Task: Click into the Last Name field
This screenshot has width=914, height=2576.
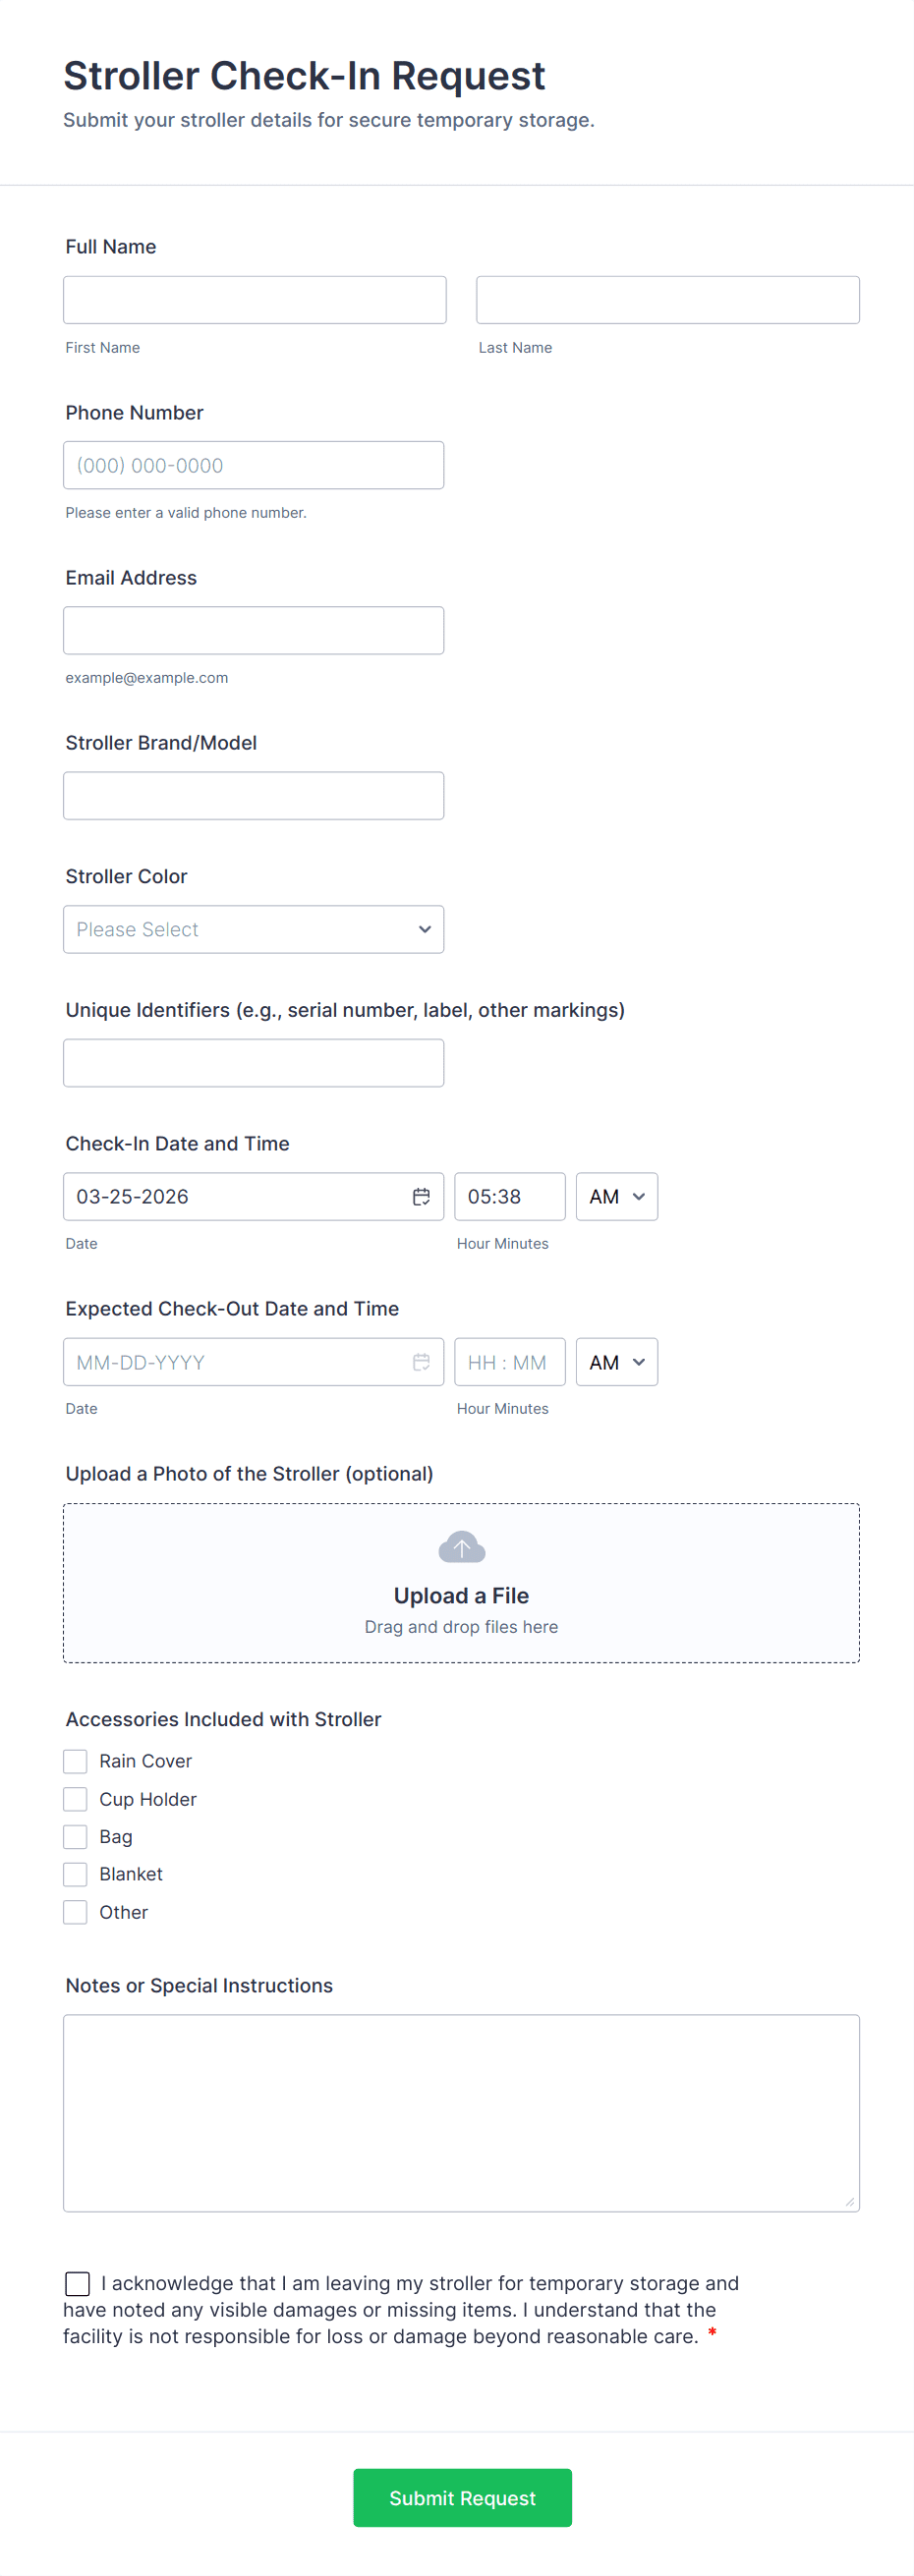Action: [x=667, y=300]
